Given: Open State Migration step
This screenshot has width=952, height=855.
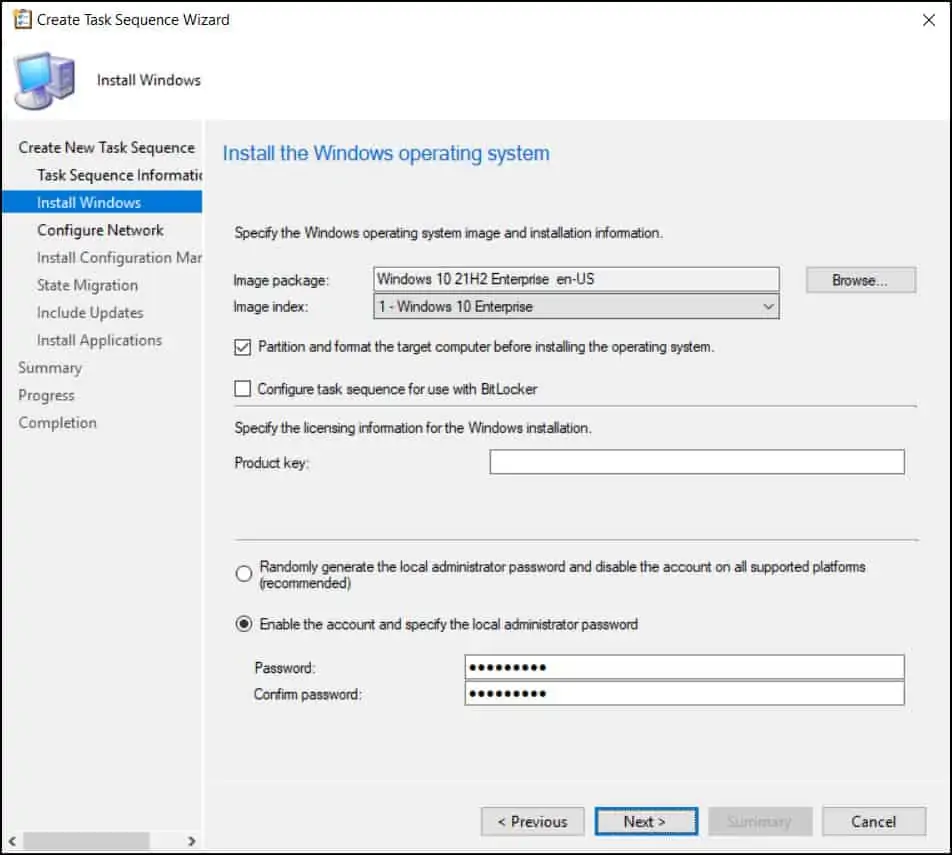Looking at the screenshot, I should [87, 285].
